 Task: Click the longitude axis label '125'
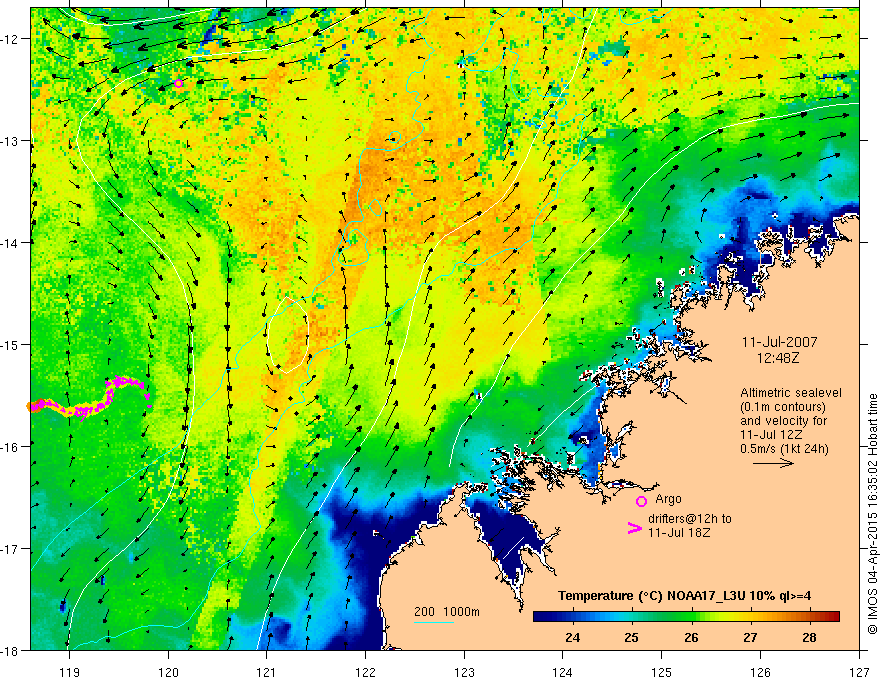tap(662, 672)
